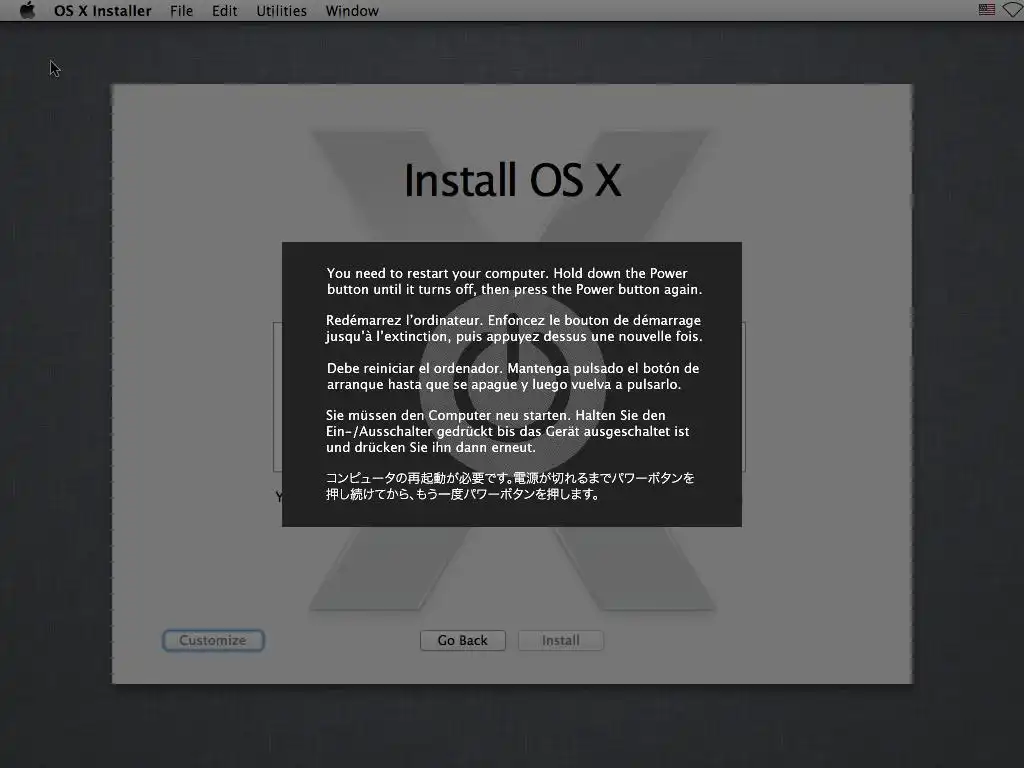This screenshot has width=1024, height=768.
Task: Click the Wi-Fi status icon
Action: click(1014, 10)
